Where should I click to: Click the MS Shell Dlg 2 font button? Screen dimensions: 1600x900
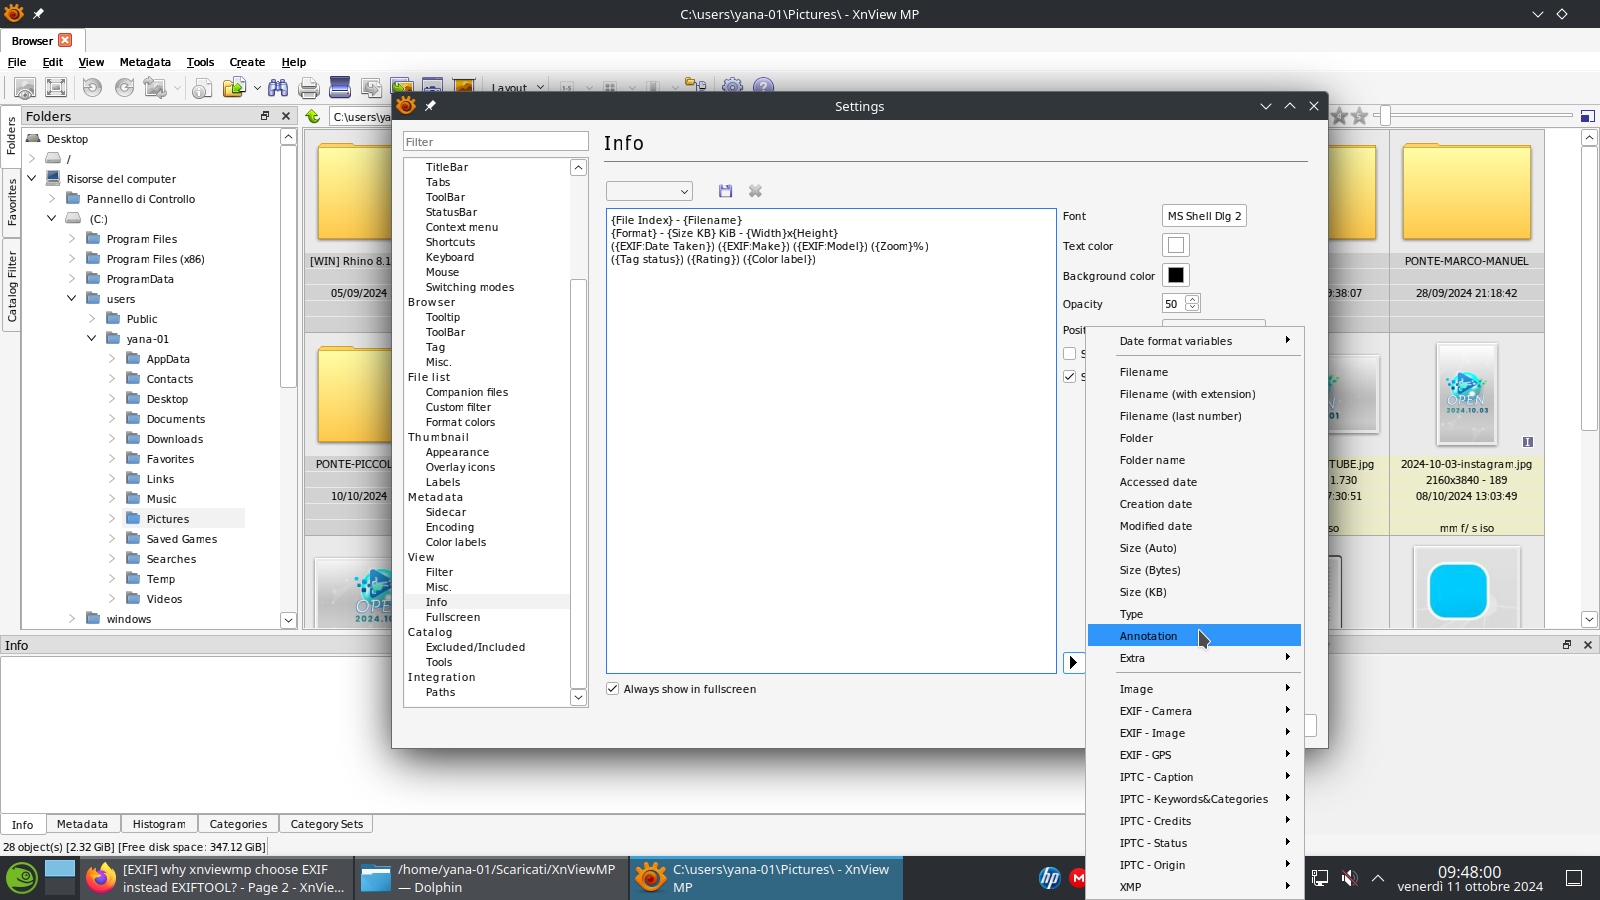tap(1204, 216)
